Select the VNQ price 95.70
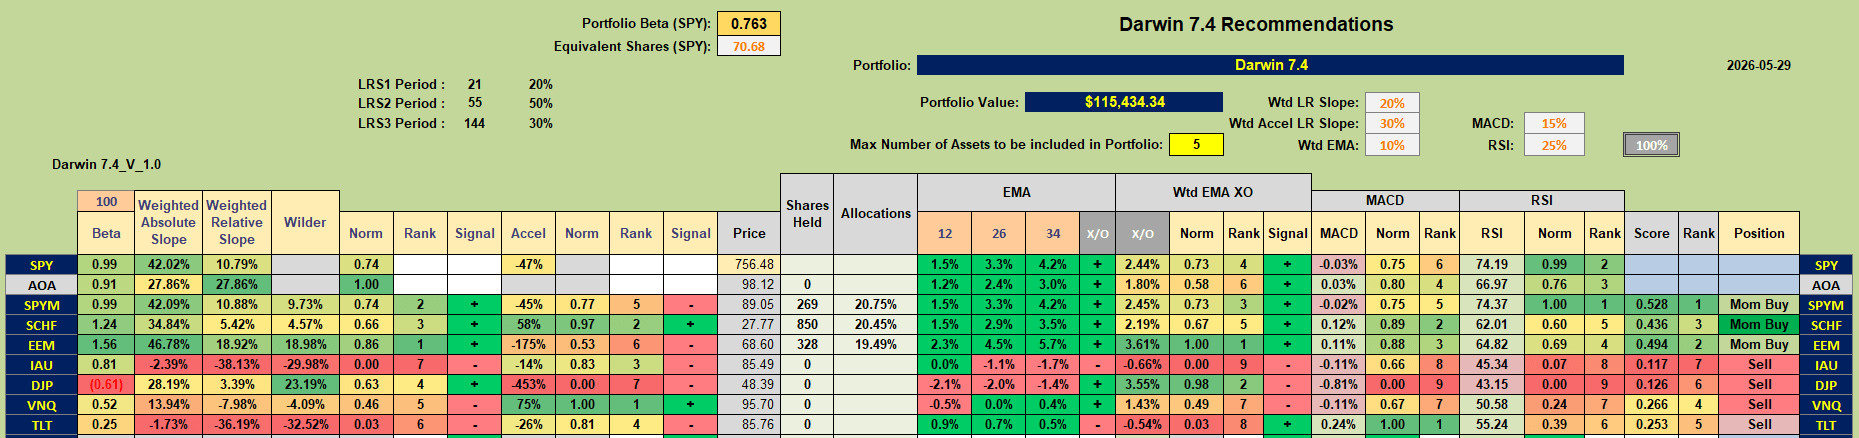The height and width of the screenshot is (438, 1859). pyautogui.click(x=749, y=404)
